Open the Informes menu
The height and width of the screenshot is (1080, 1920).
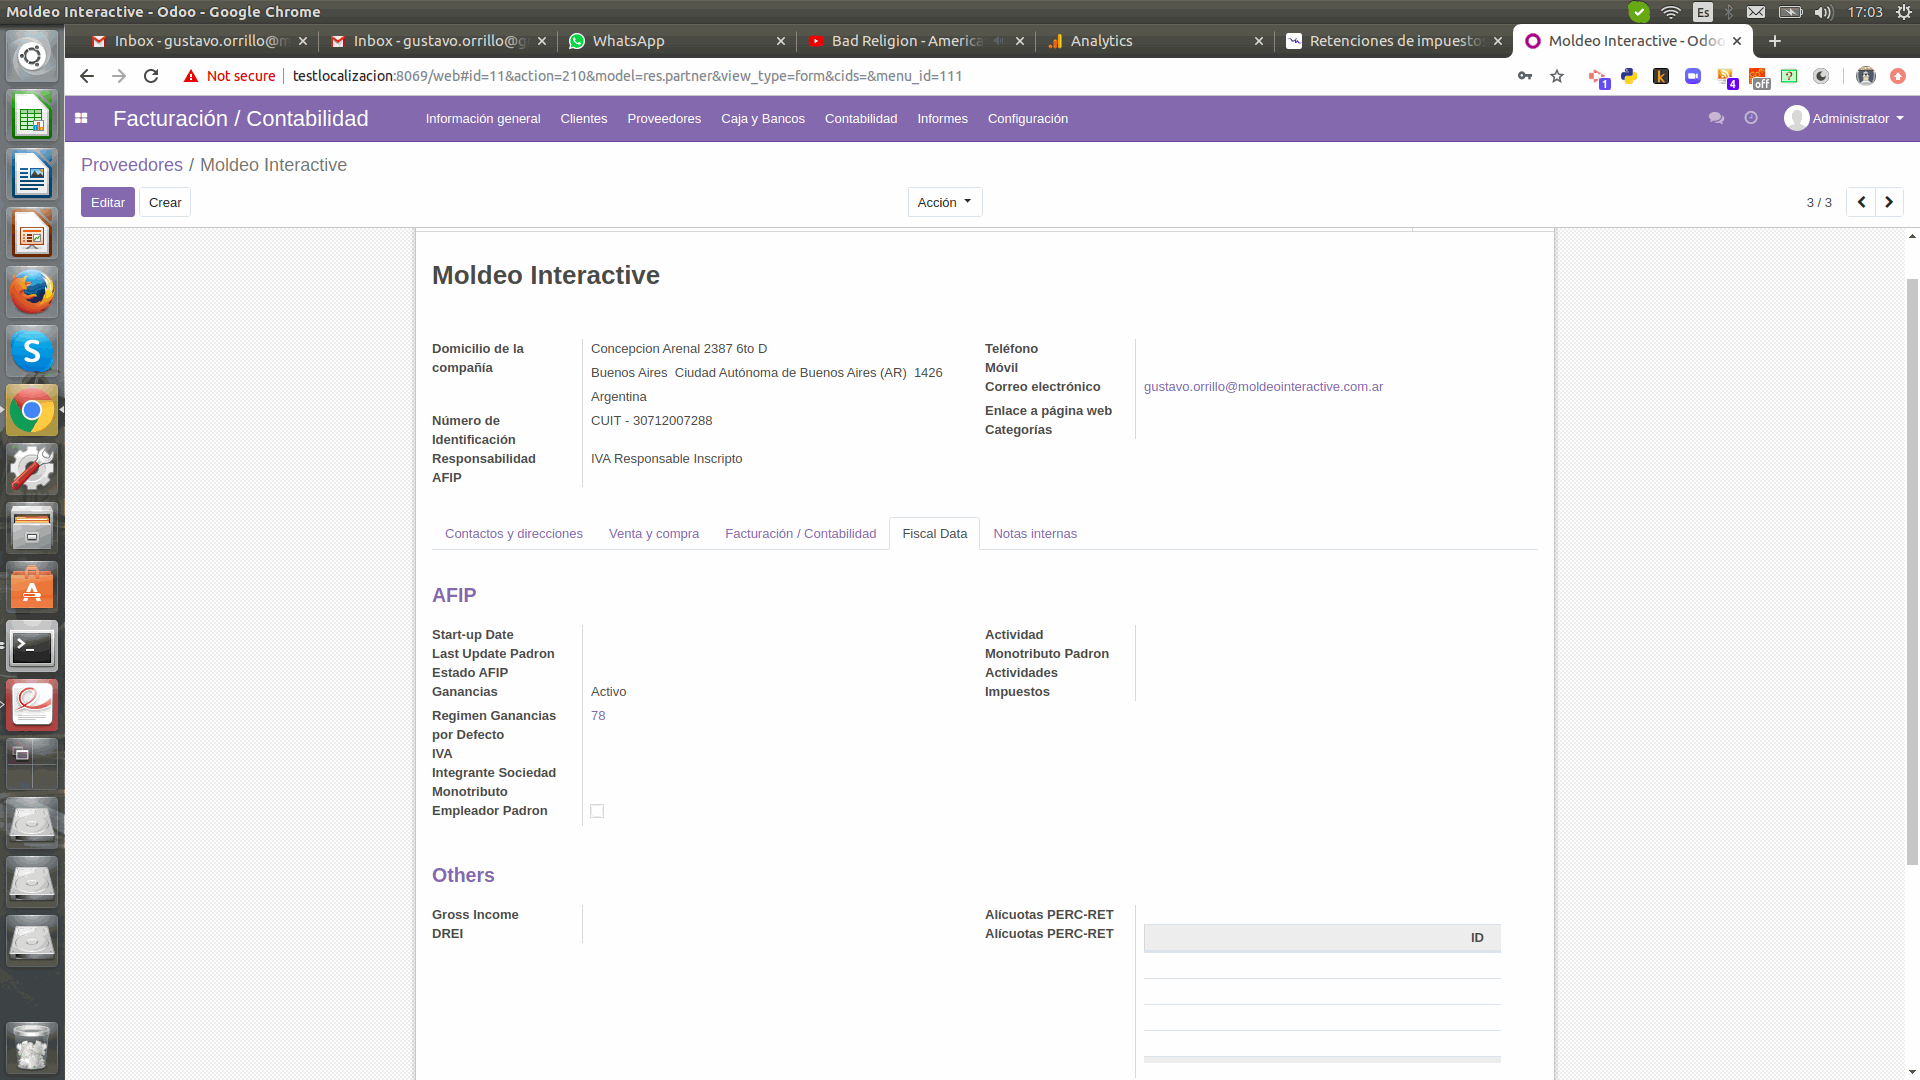[943, 118]
